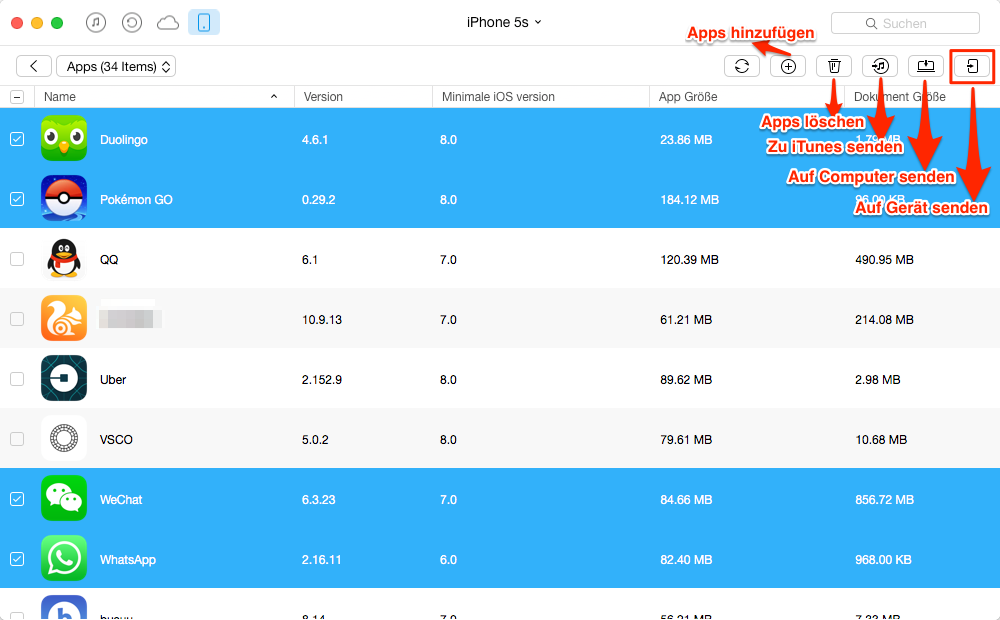1000x620 pixels.
Task: Click version 0.29.2 of Pokémon GO
Action: pyautogui.click(x=318, y=200)
